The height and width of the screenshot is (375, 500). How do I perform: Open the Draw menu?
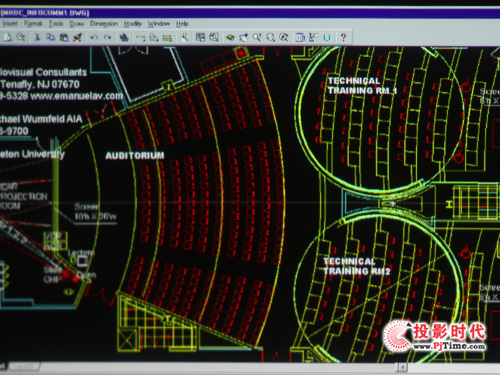(x=77, y=24)
